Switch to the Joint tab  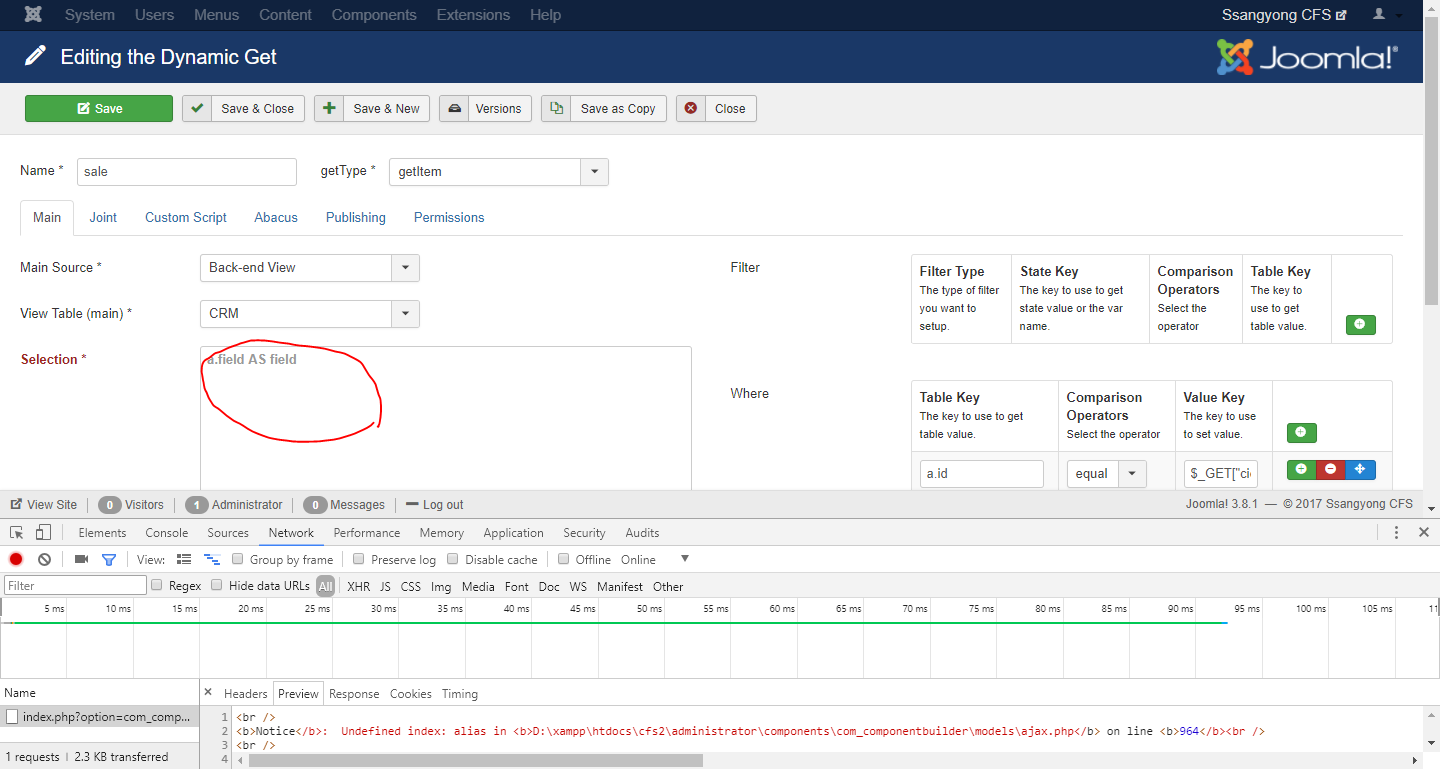coord(103,217)
